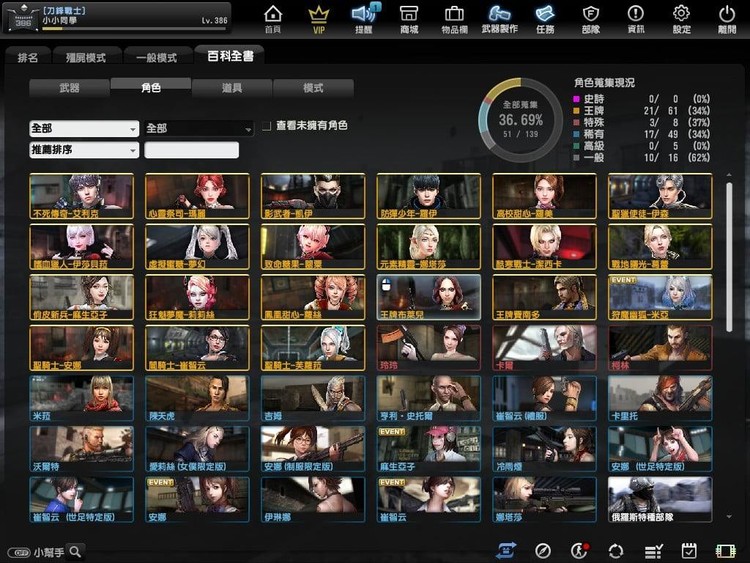750x563 pixels.
Task: Click the compass icon in bottom bar
Action: tap(542, 551)
